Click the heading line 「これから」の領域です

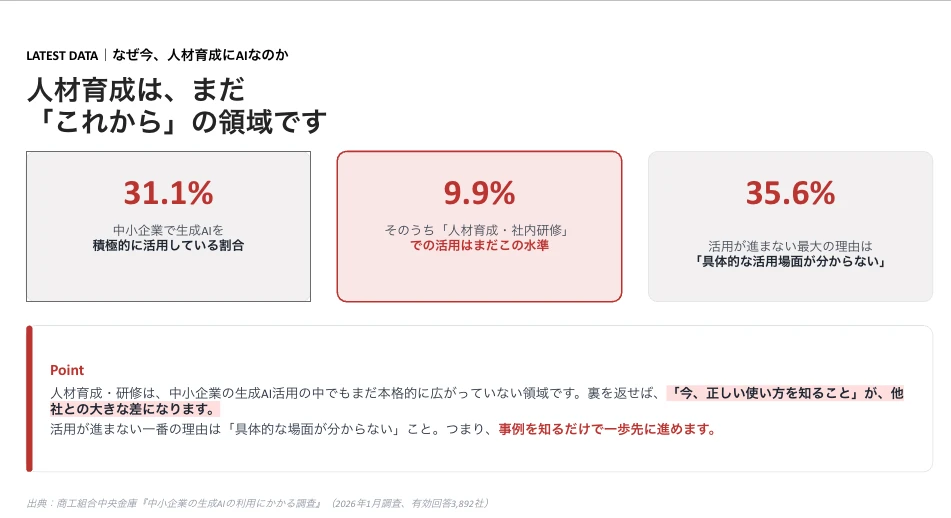(x=177, y=122)
